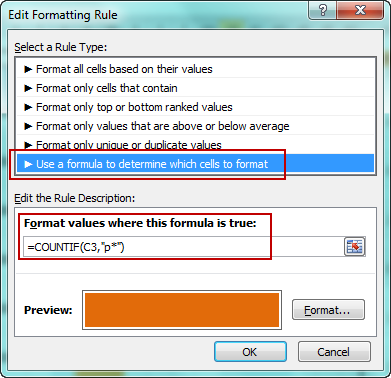The height and width of the screenshot is (378, 391).
Task: Click arrow before 'Format only cells that contain'
Action: click(28, 88)
